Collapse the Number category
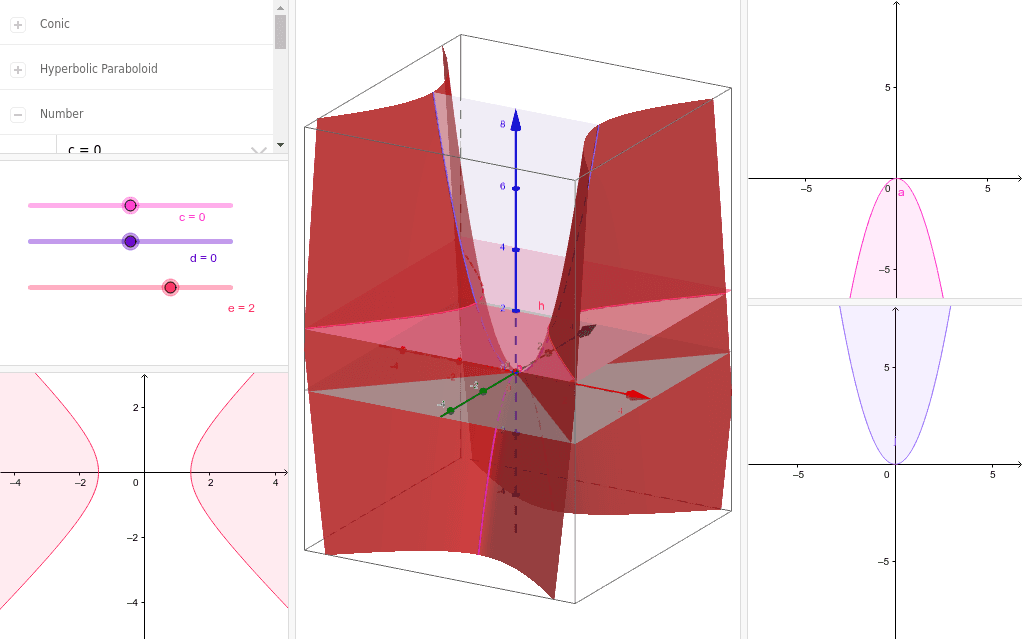1024x641 pixels. (18, 115)
